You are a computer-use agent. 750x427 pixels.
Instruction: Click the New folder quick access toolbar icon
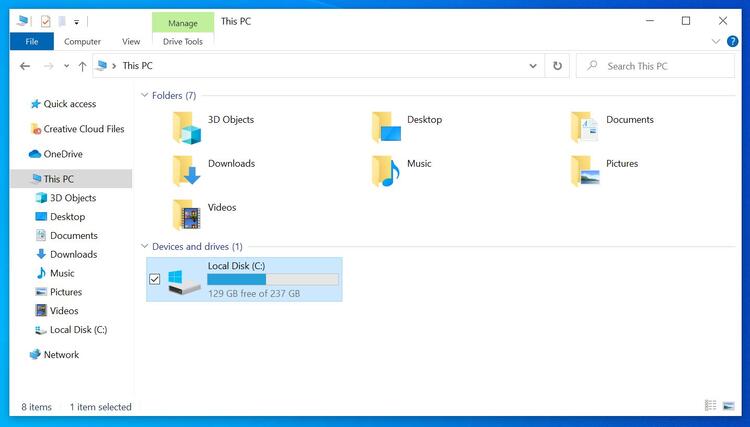coord(62,21)
